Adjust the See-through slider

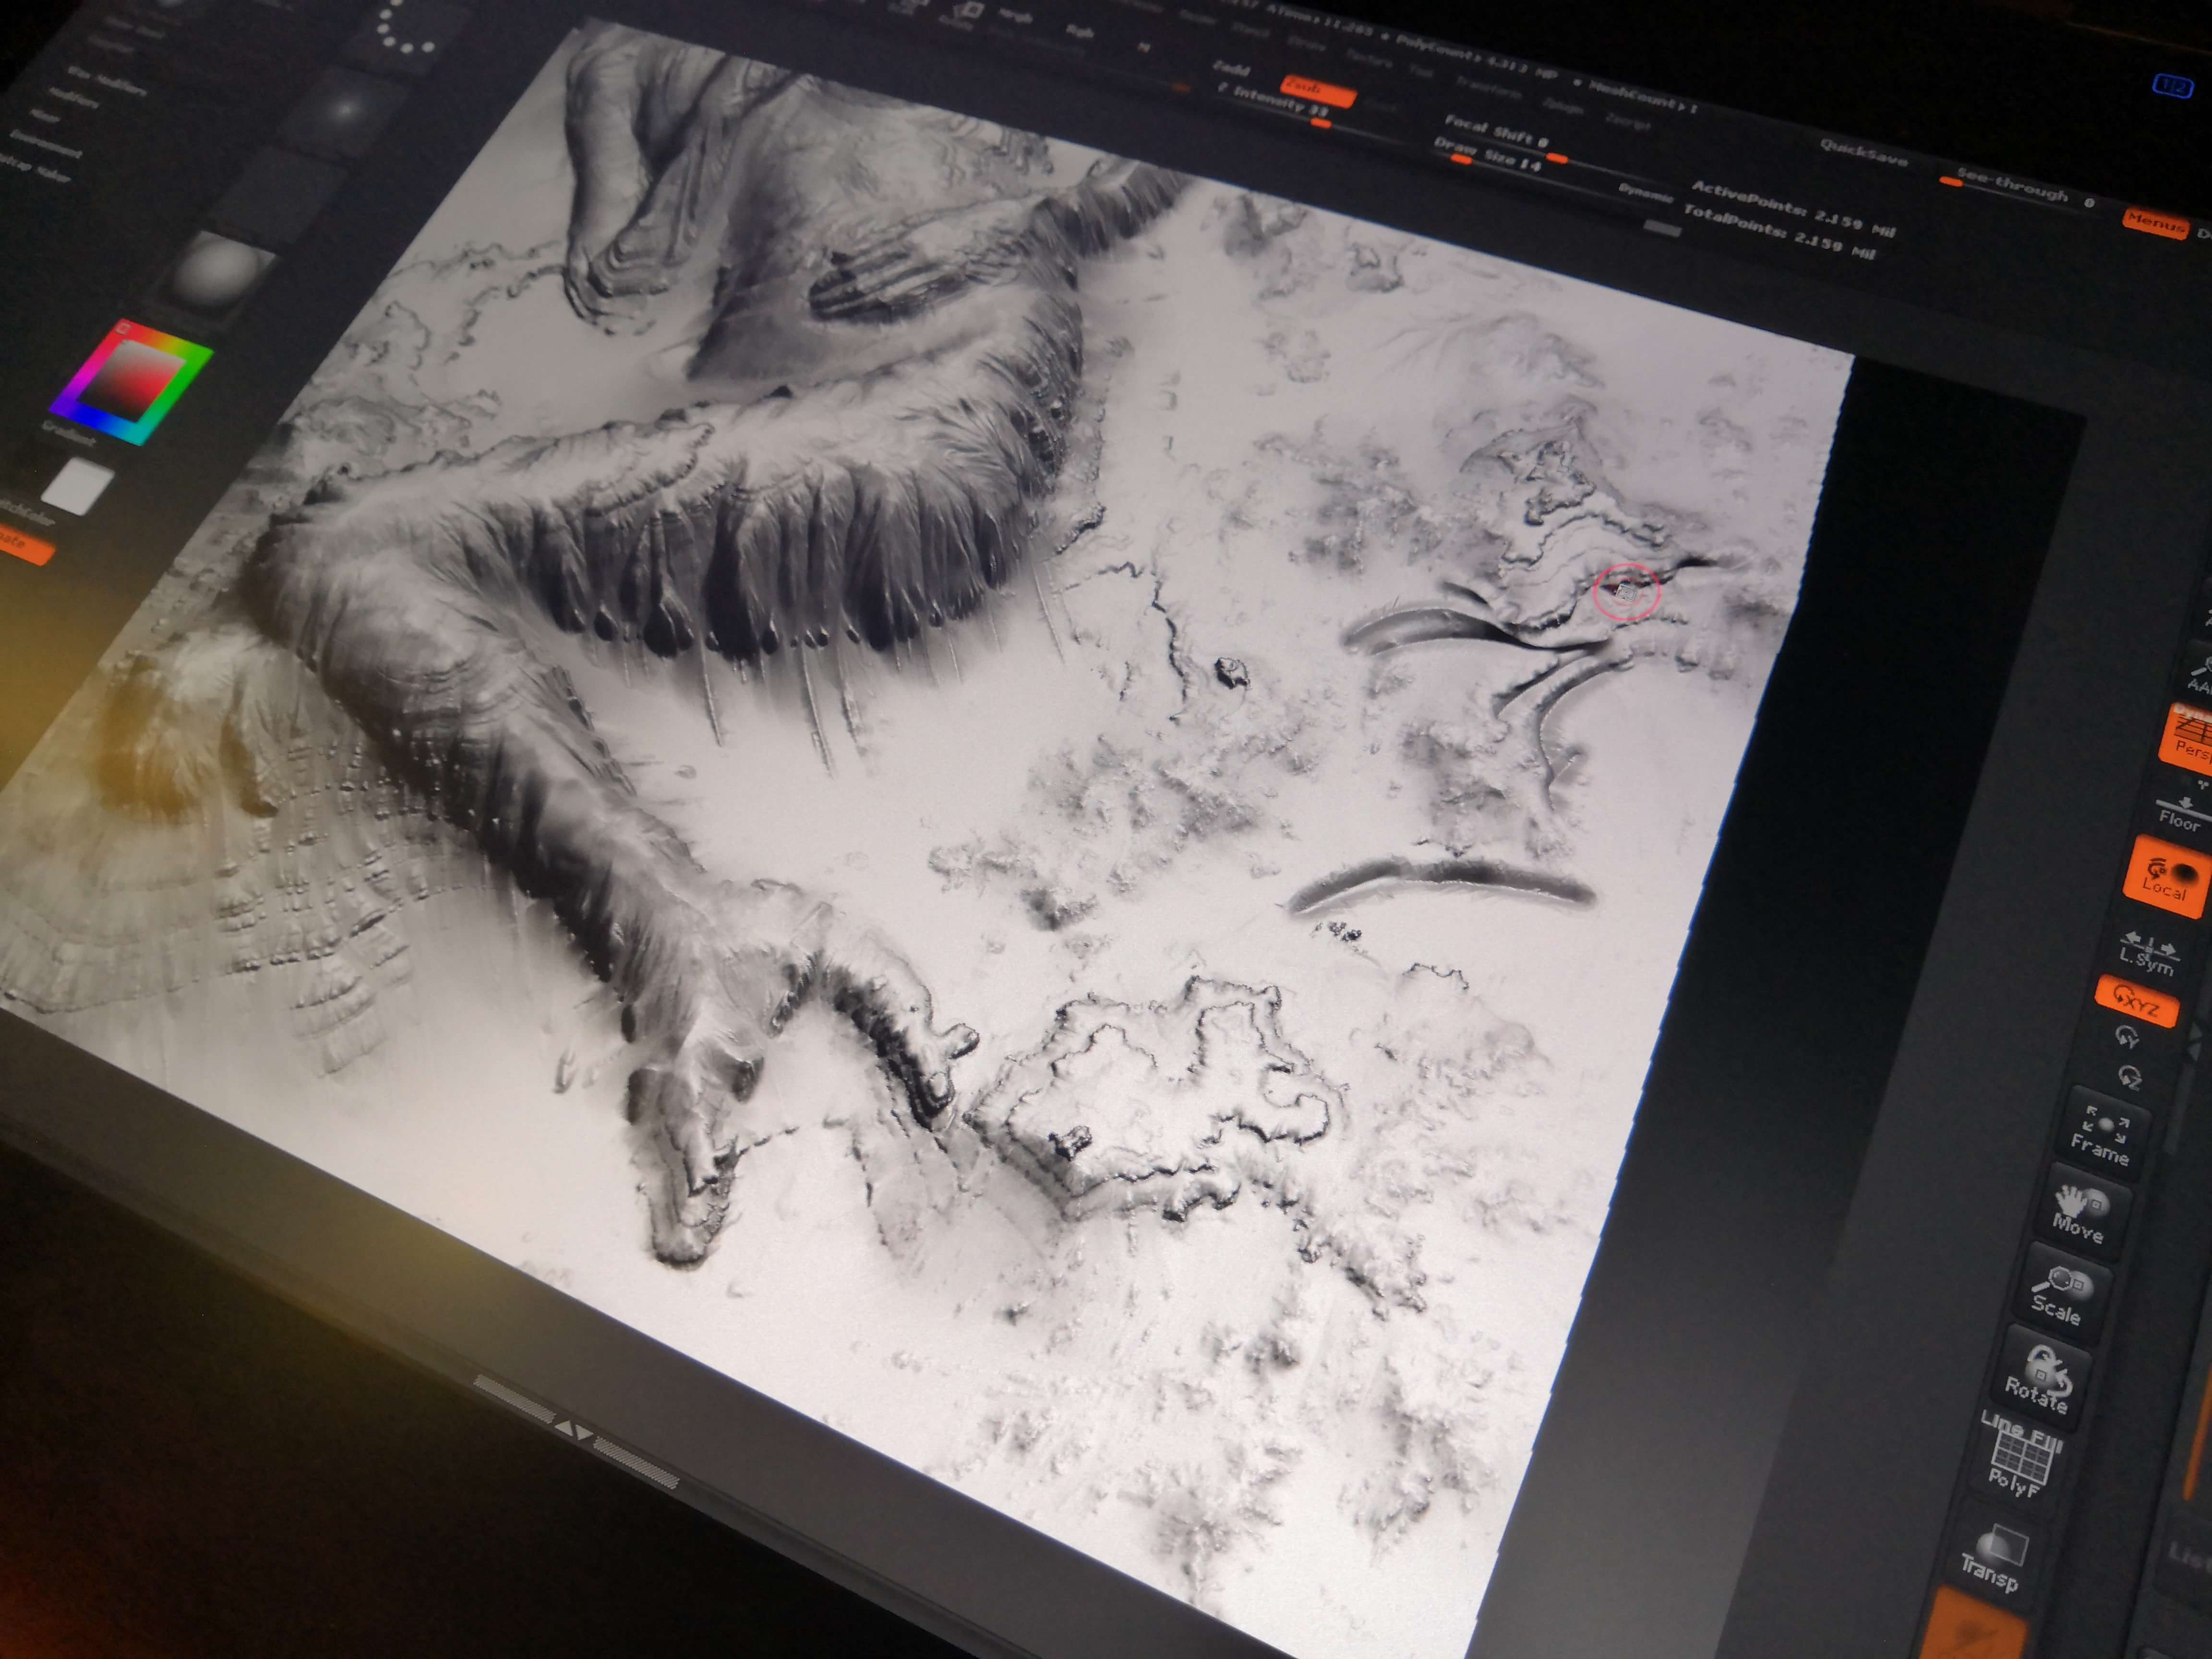click(x=2018, y=187)
